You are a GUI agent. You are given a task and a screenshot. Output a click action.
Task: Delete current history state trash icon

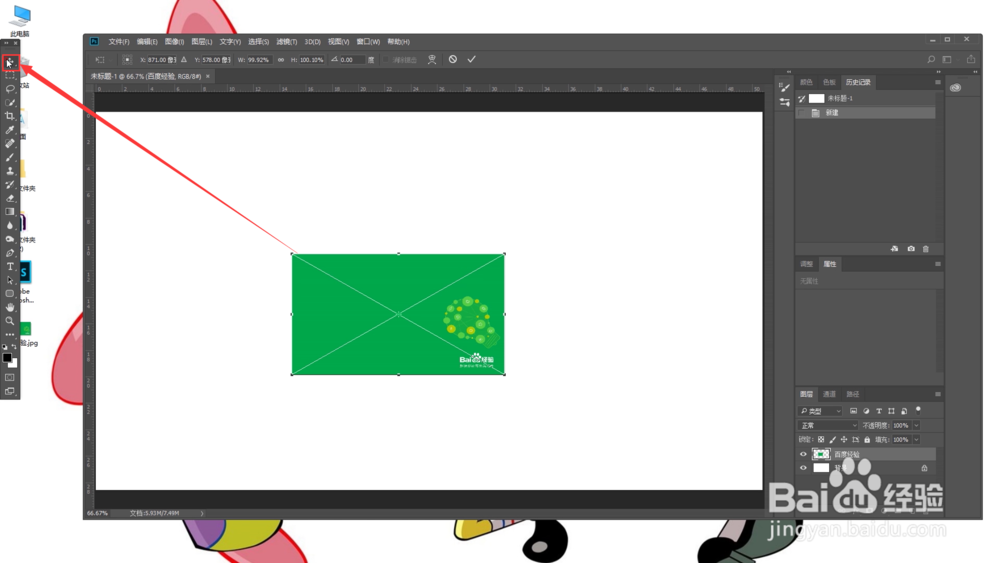pyautogui.click(x=926, y=249)
